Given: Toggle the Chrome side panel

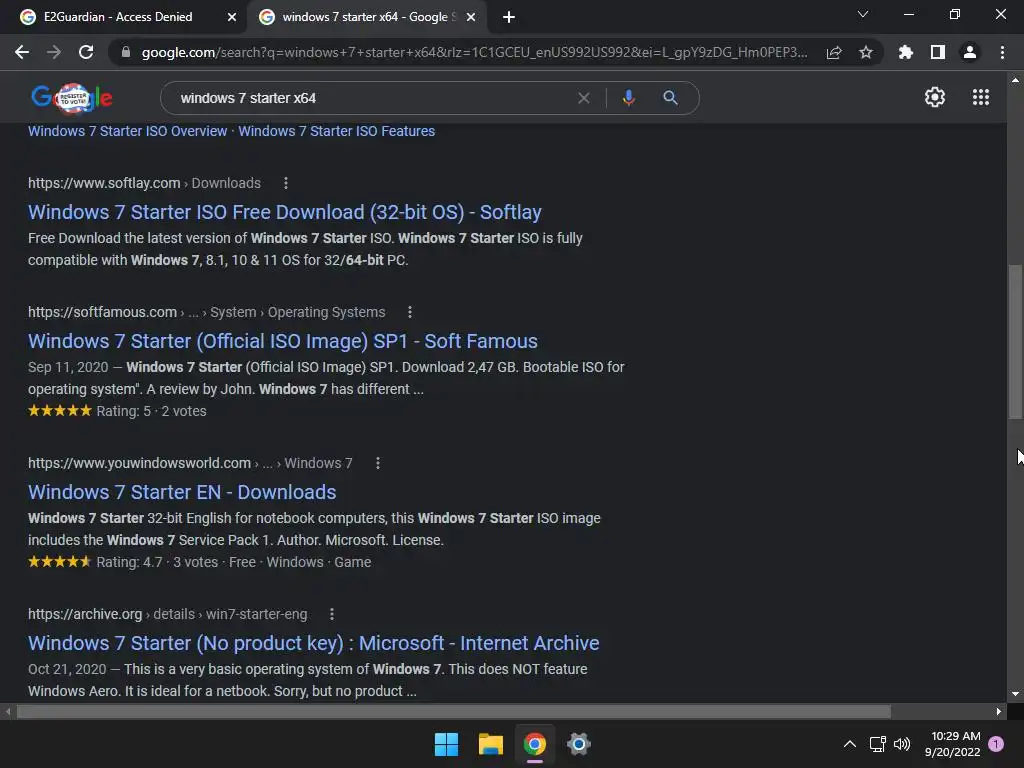Looking at the screenshot, I should (x=938, y=52).
